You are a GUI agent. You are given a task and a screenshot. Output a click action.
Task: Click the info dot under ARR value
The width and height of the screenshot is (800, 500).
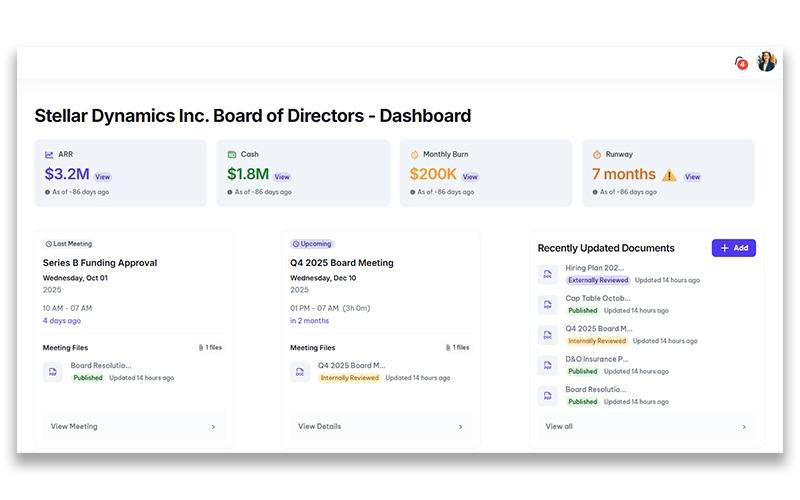pos(47,192)
